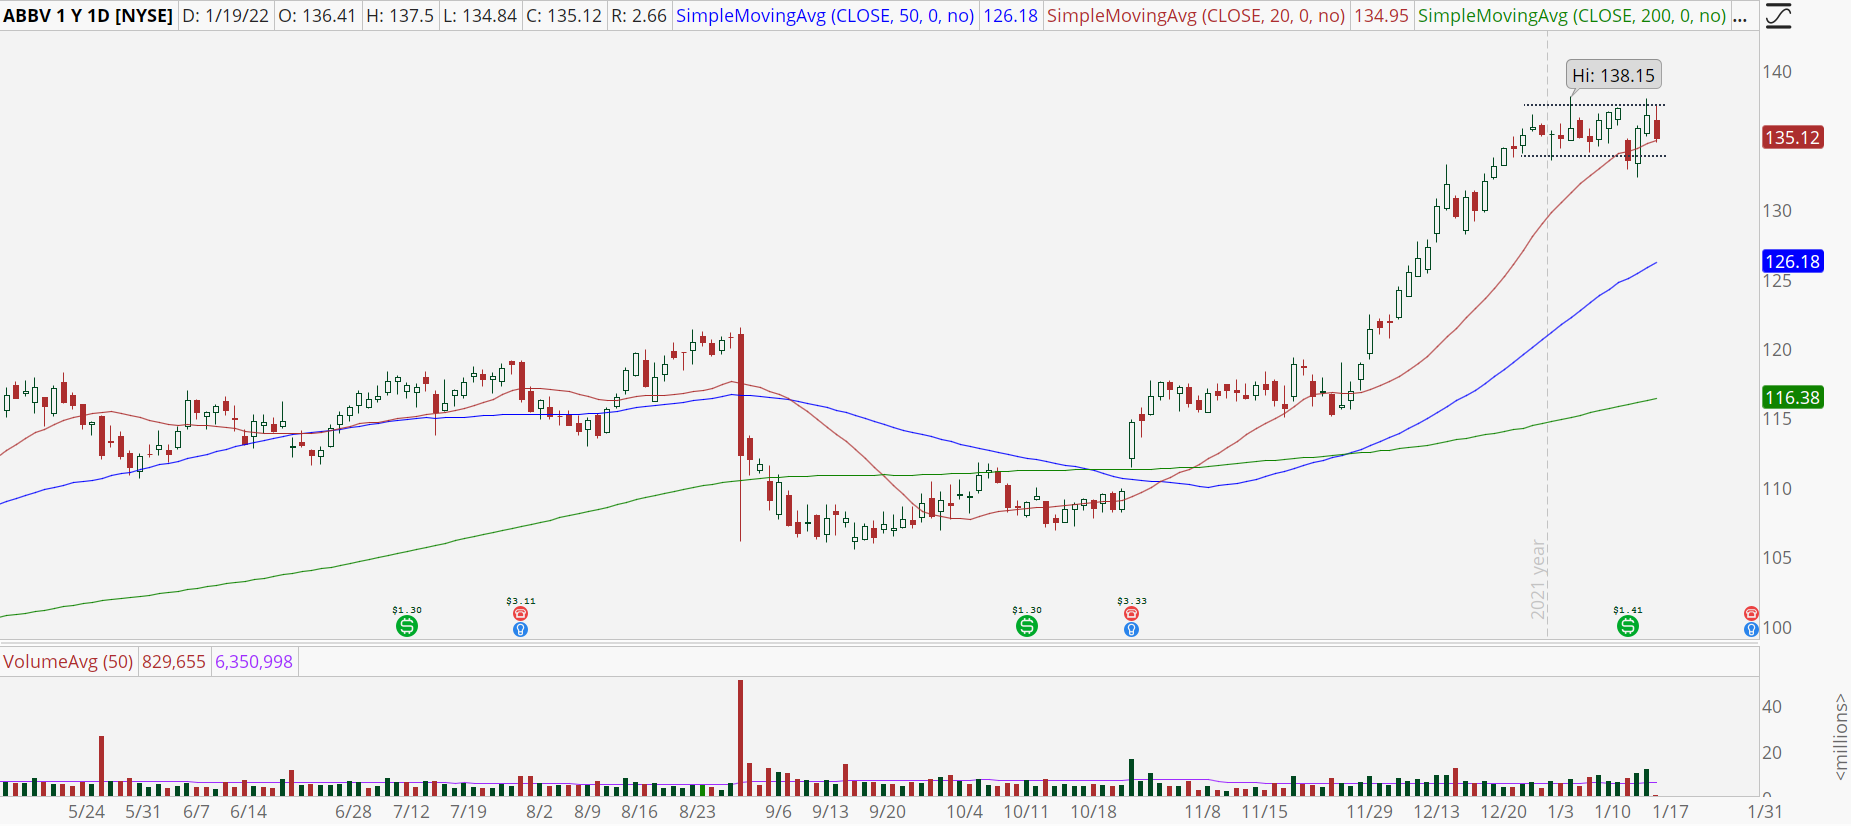Click the 1/17 date on the time axis
1851x826 pixels.
tap(1670, 812)
